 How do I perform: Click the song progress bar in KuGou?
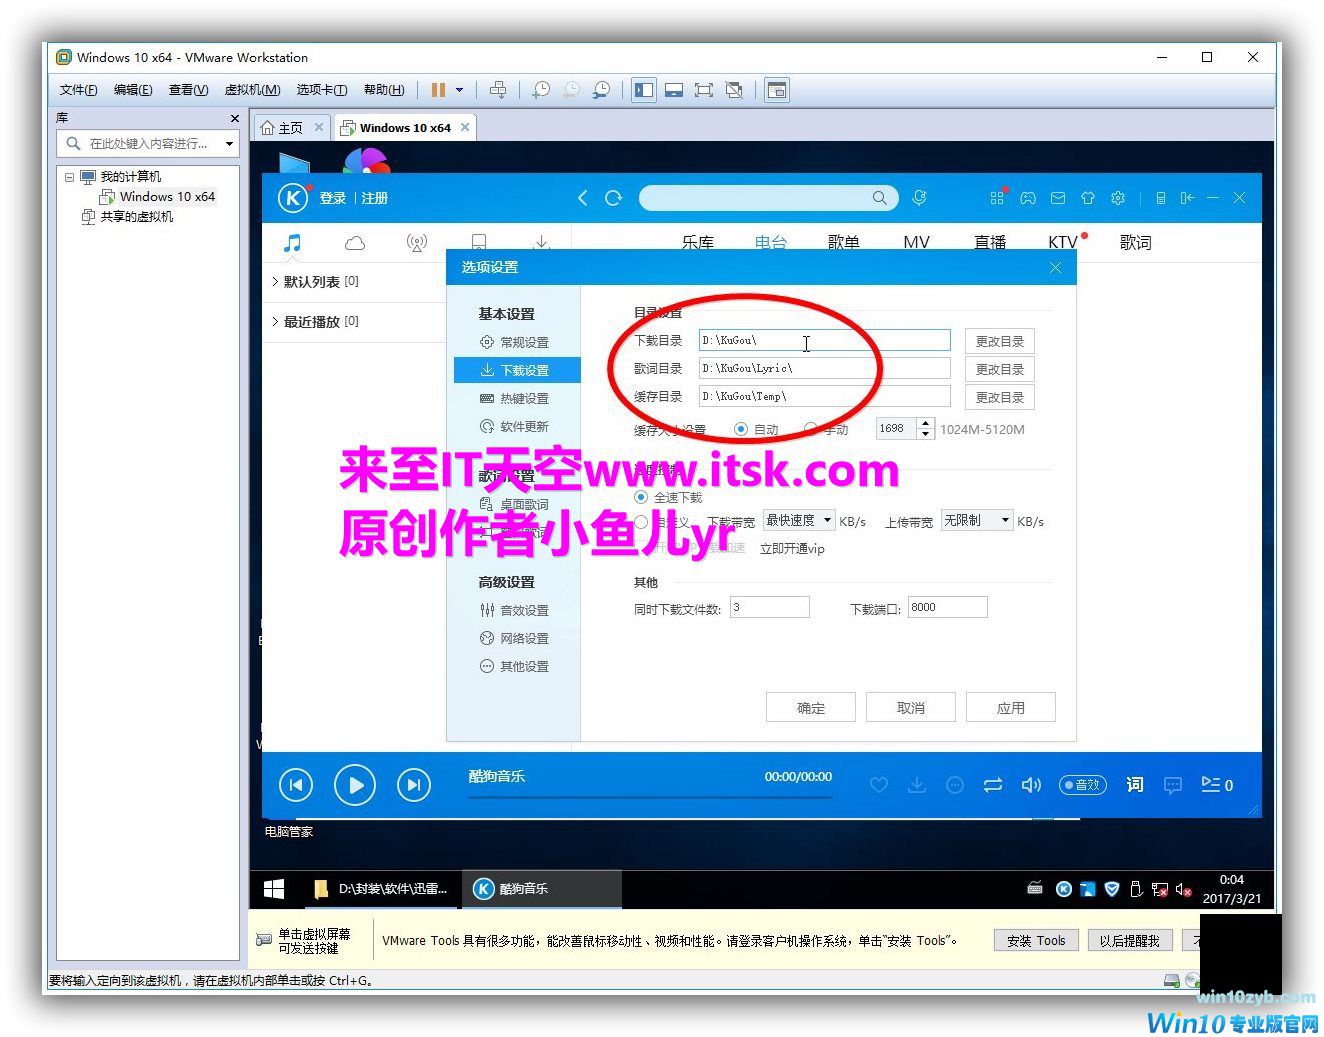pyautogui.click(x=650, y=798)
